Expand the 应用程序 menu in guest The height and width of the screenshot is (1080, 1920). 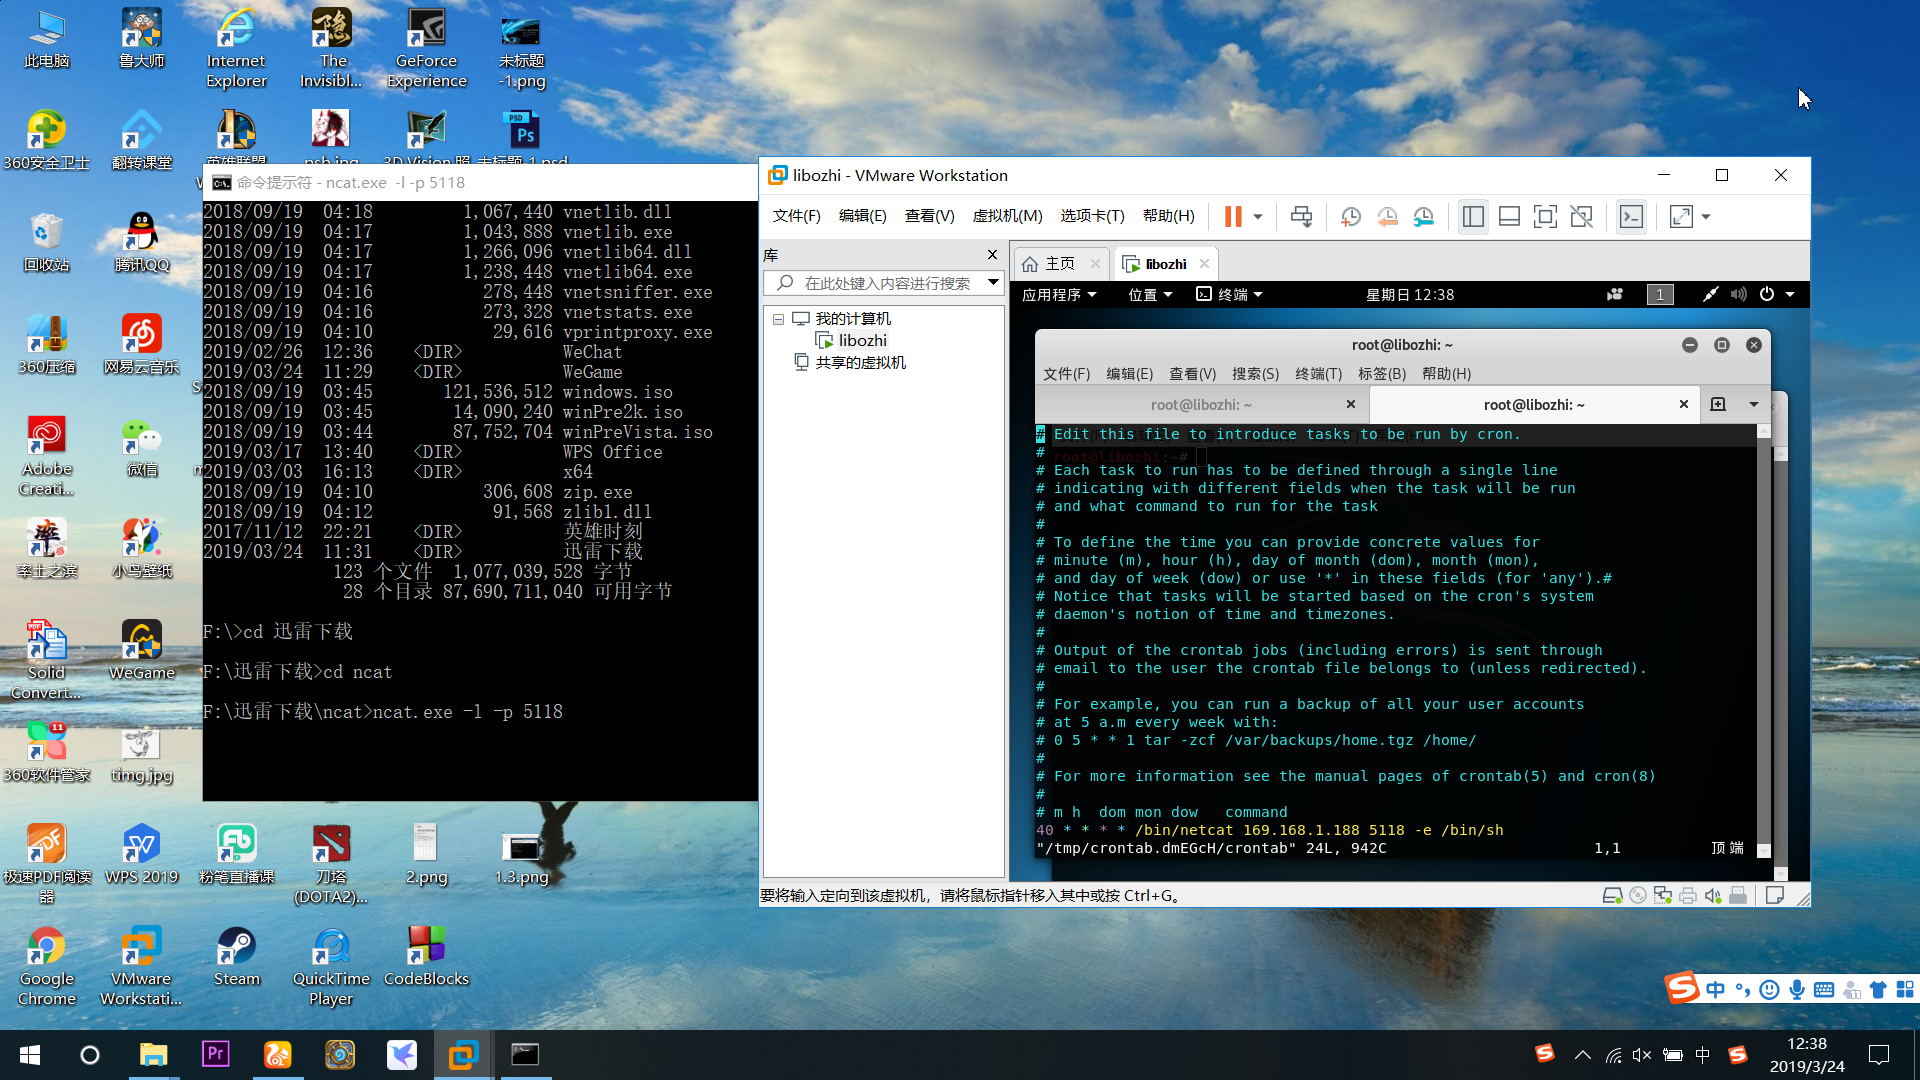pos(1059,294)
